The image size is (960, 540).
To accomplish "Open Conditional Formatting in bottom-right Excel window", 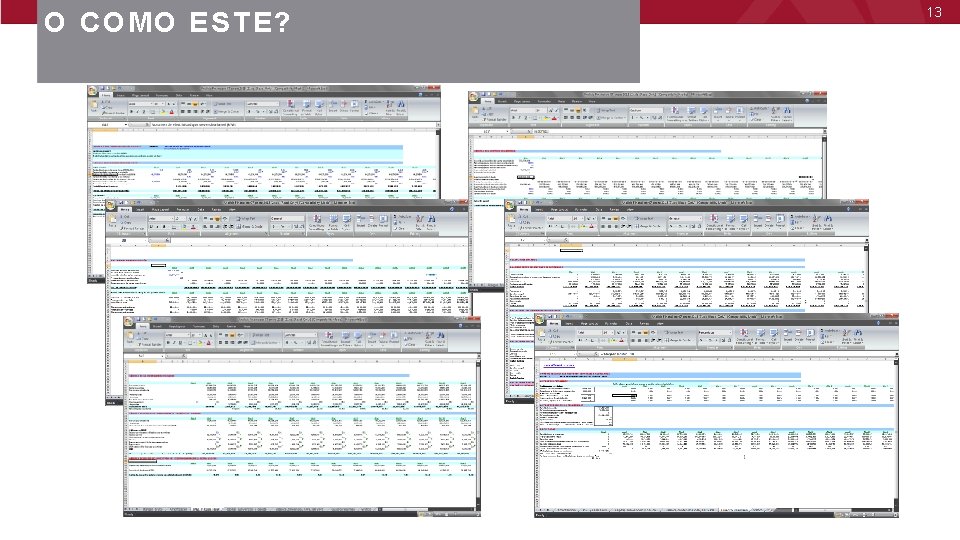I will [x=744, y=336].
